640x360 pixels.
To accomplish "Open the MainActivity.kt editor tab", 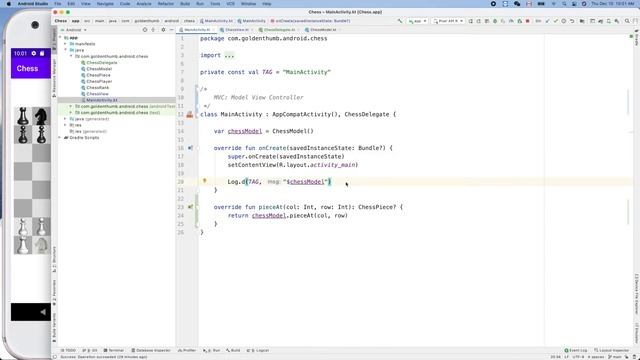I will (197, 30).
